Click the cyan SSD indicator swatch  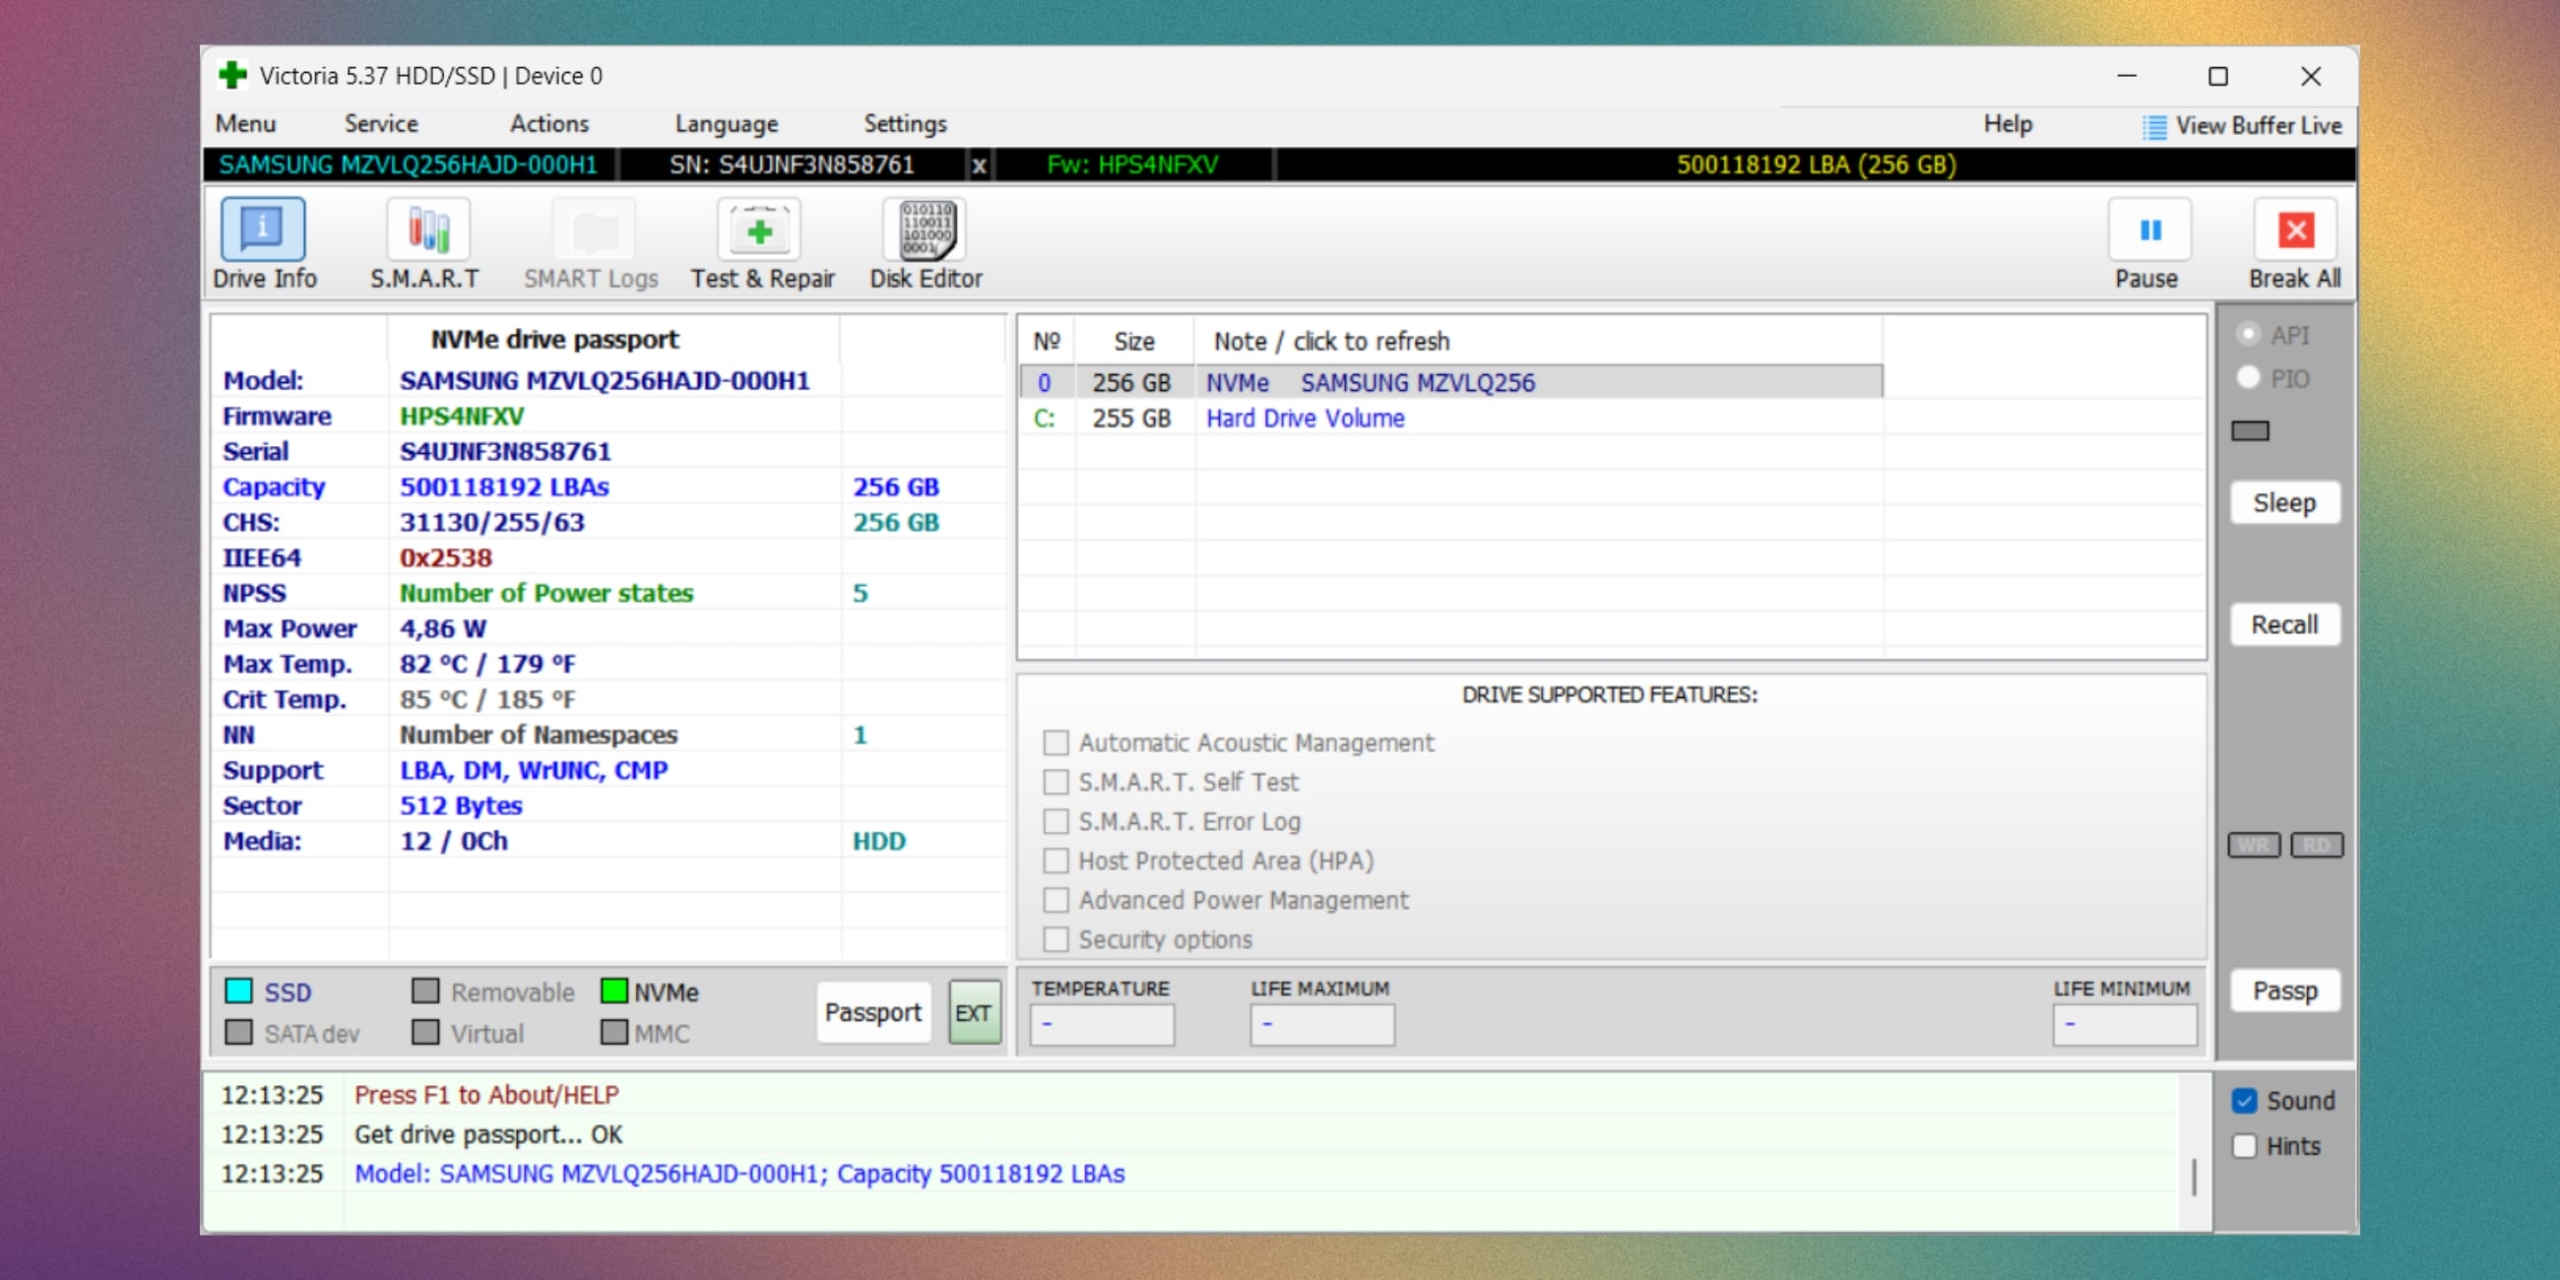click(239, 991)
